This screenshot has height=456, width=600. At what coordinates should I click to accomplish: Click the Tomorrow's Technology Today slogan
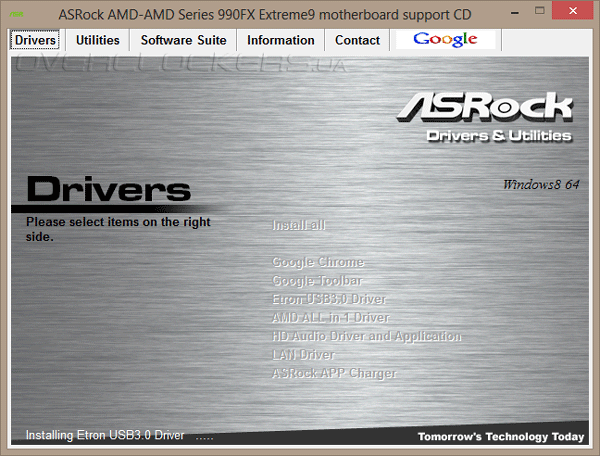[x=501, y=436]
